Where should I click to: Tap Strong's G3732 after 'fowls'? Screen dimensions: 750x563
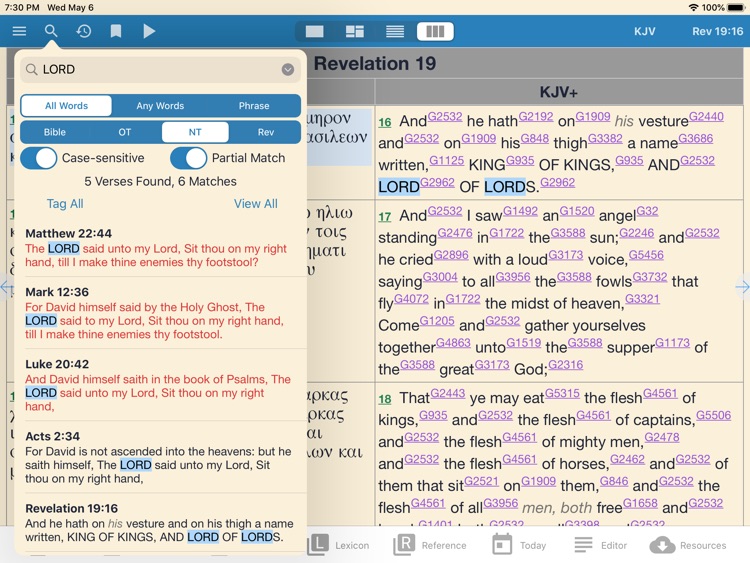[x=650, y=277]
